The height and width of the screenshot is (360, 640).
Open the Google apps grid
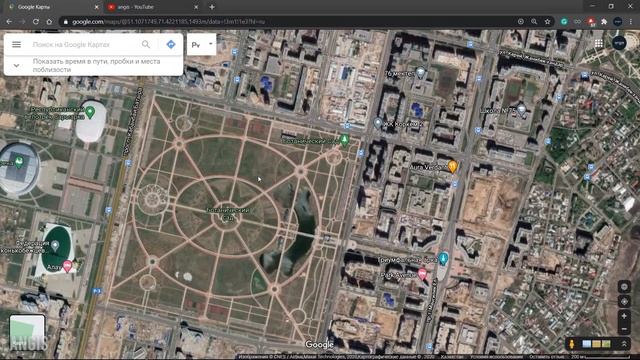[599, 43]
